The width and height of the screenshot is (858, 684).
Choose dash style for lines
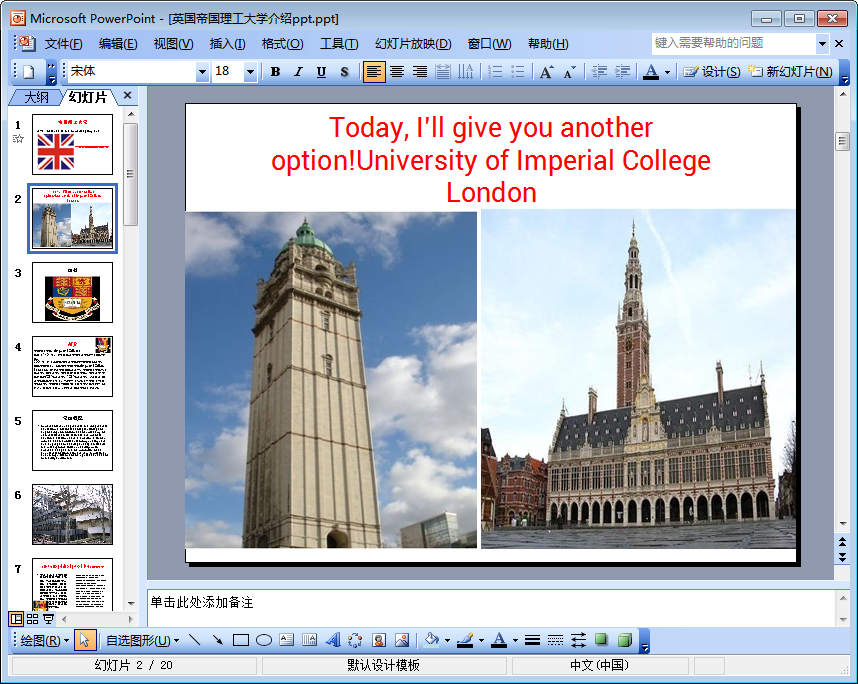coord(555,640)
